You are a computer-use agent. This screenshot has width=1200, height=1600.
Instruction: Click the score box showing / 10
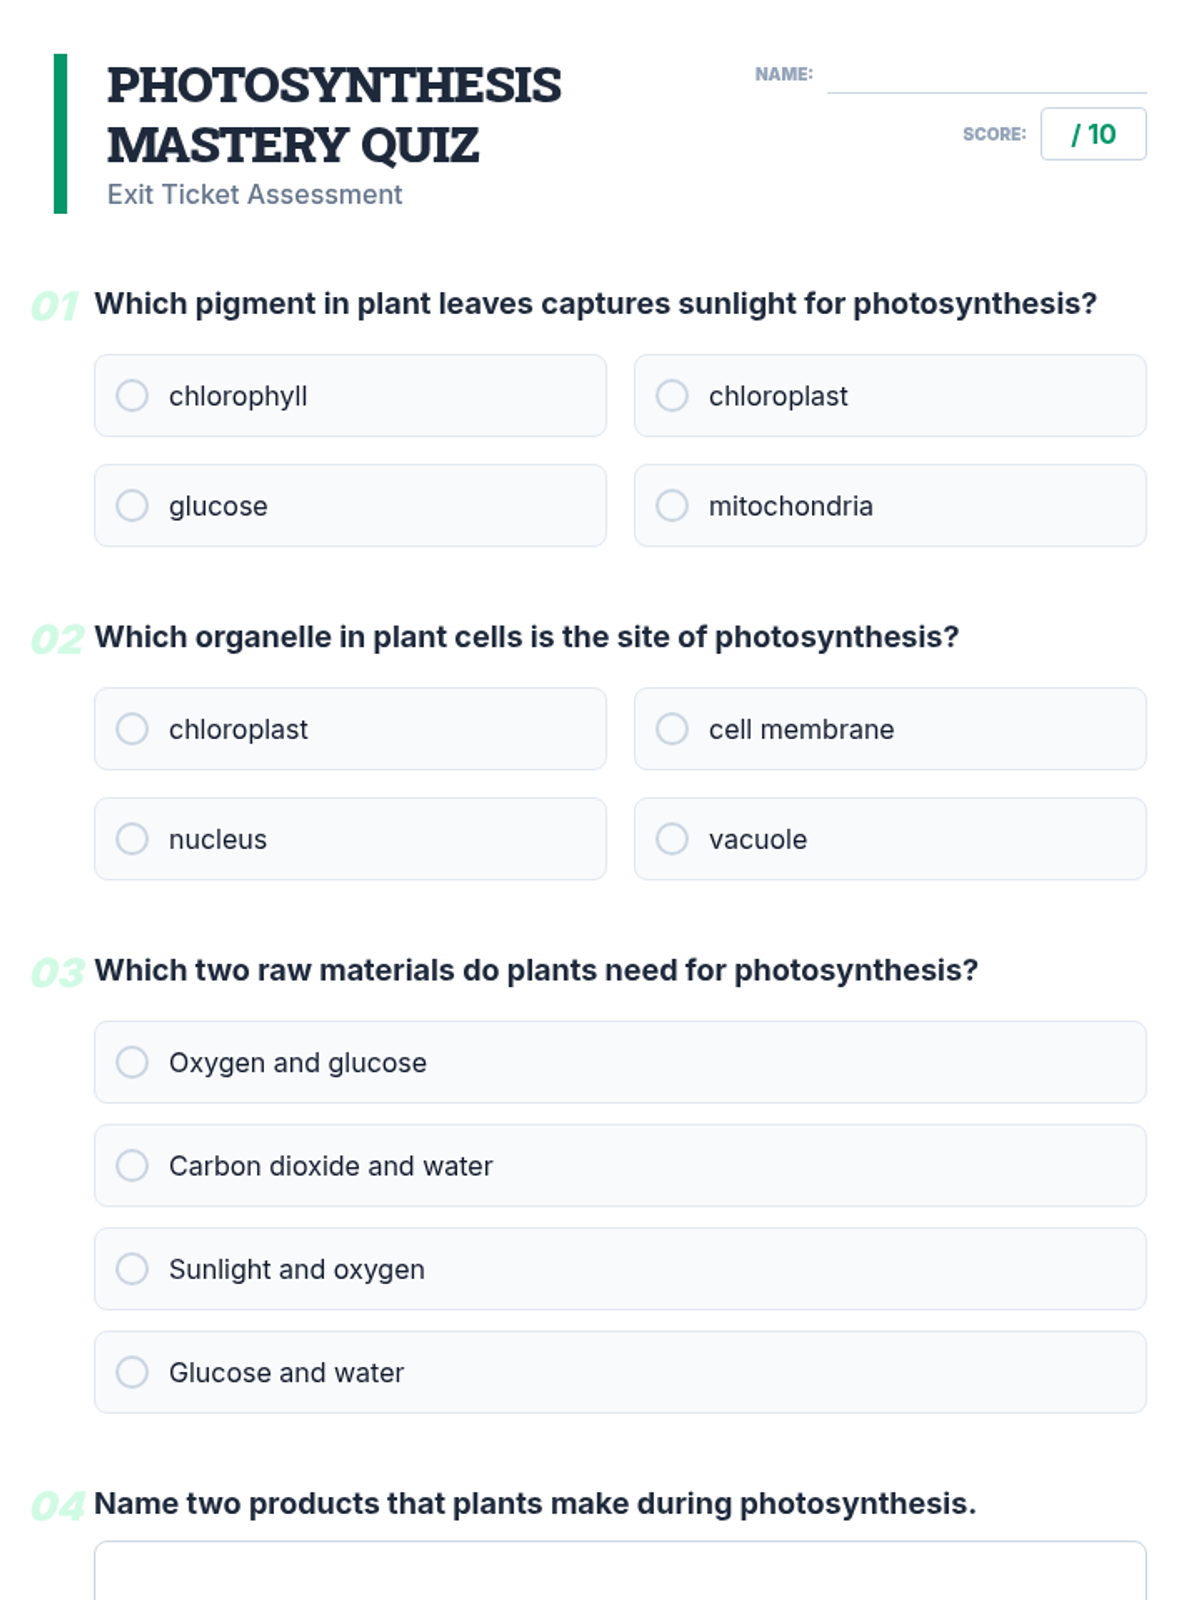tap(1093, 134)
